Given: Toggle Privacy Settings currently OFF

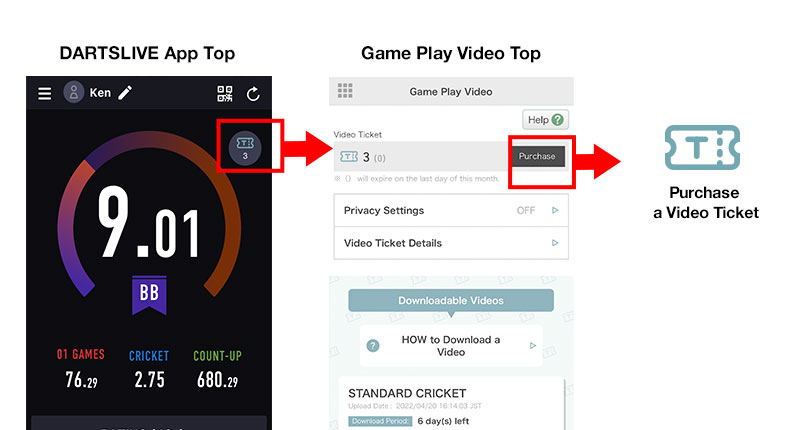Looking at the screenshot, I should coord(526,210).
